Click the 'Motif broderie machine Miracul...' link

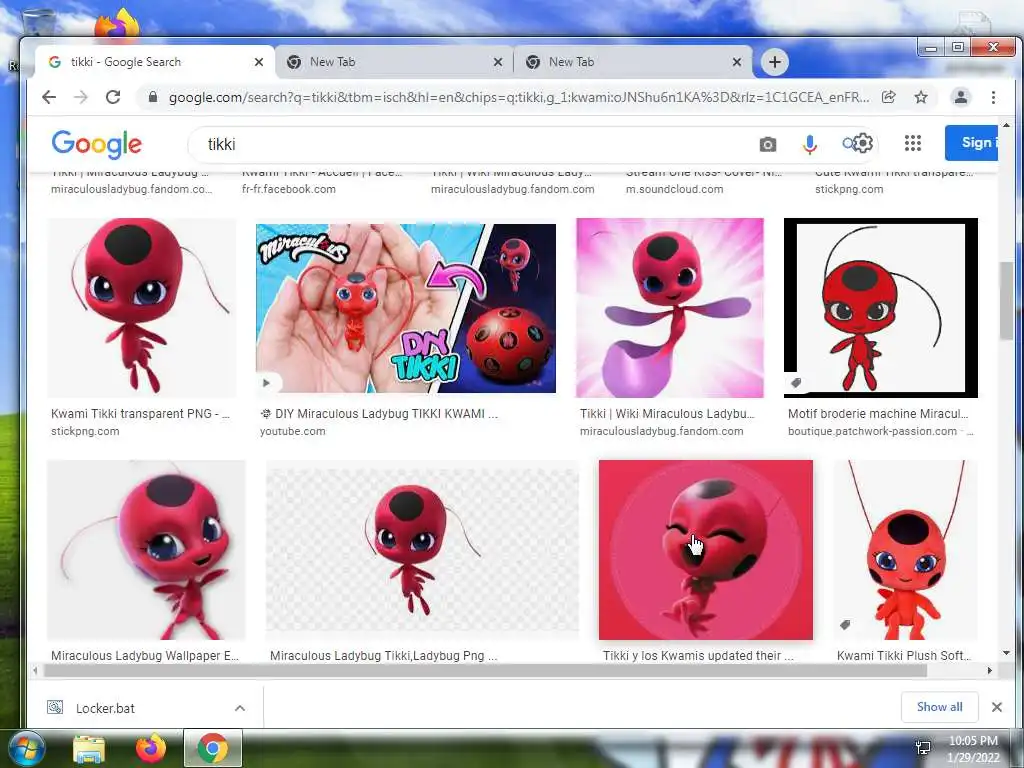878,413
